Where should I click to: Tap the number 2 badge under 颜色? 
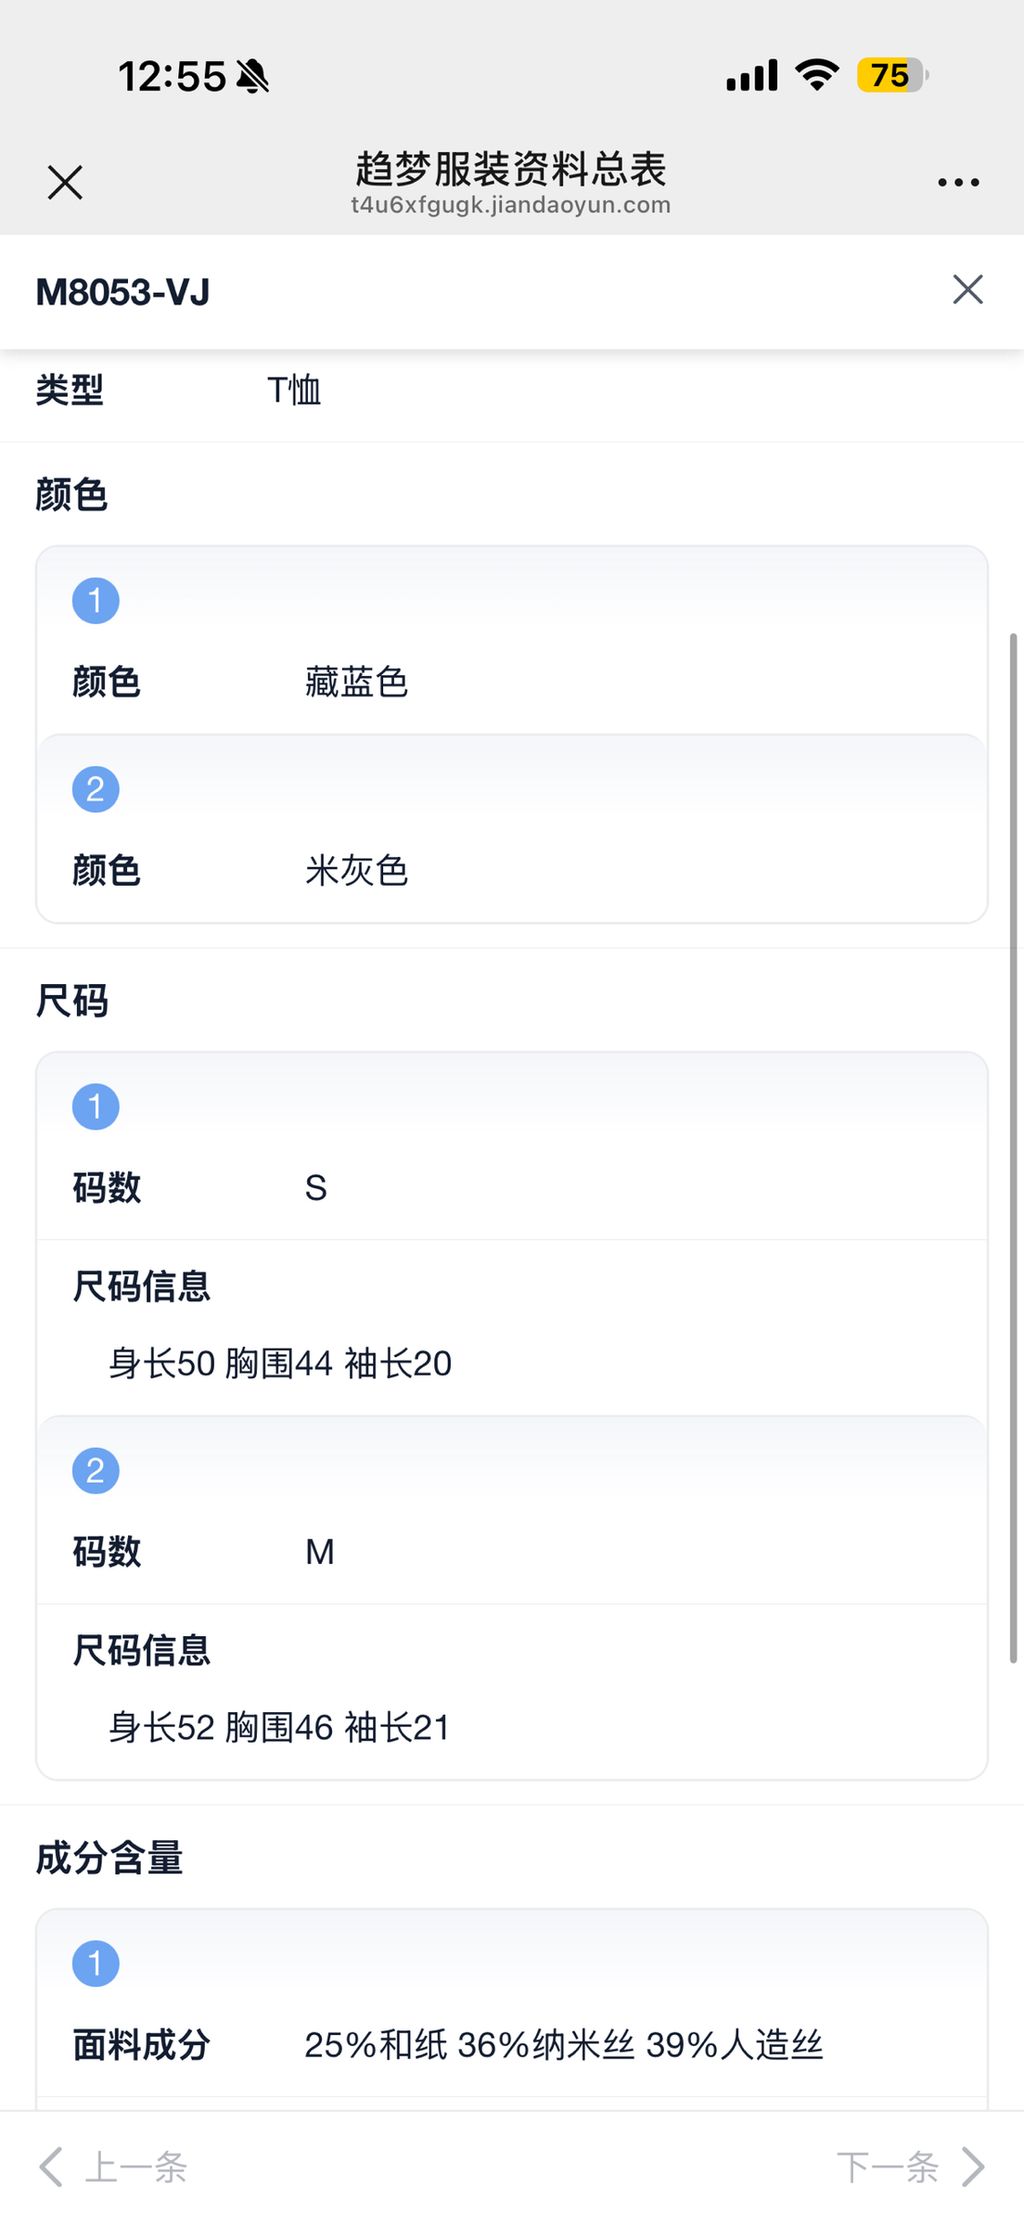click(x=96, y=790)
